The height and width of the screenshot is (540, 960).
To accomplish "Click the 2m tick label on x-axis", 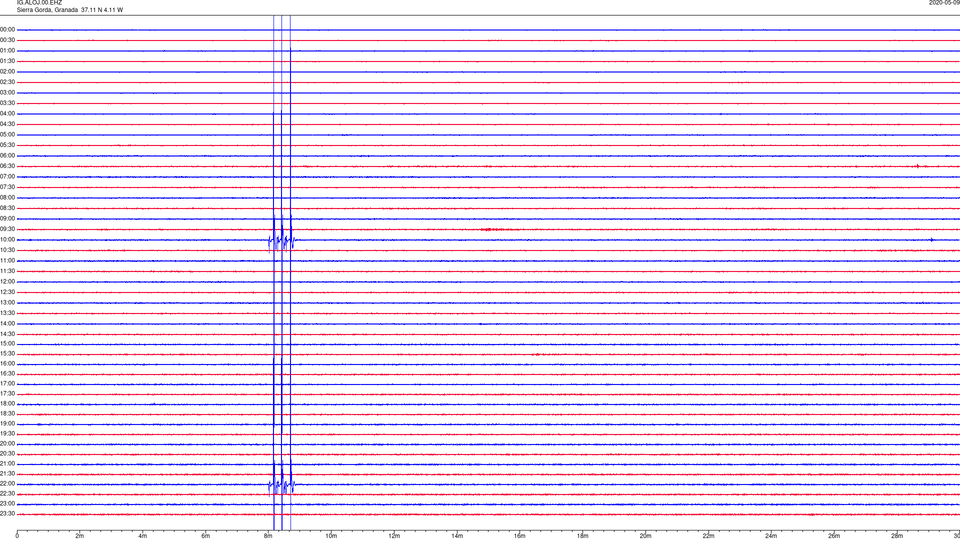I will tap(80, 536).
